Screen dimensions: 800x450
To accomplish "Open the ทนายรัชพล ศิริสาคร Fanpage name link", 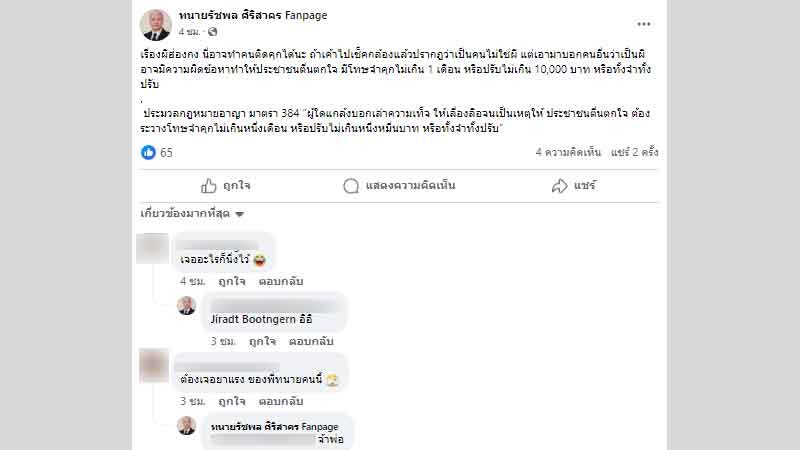I will (253, 15).
